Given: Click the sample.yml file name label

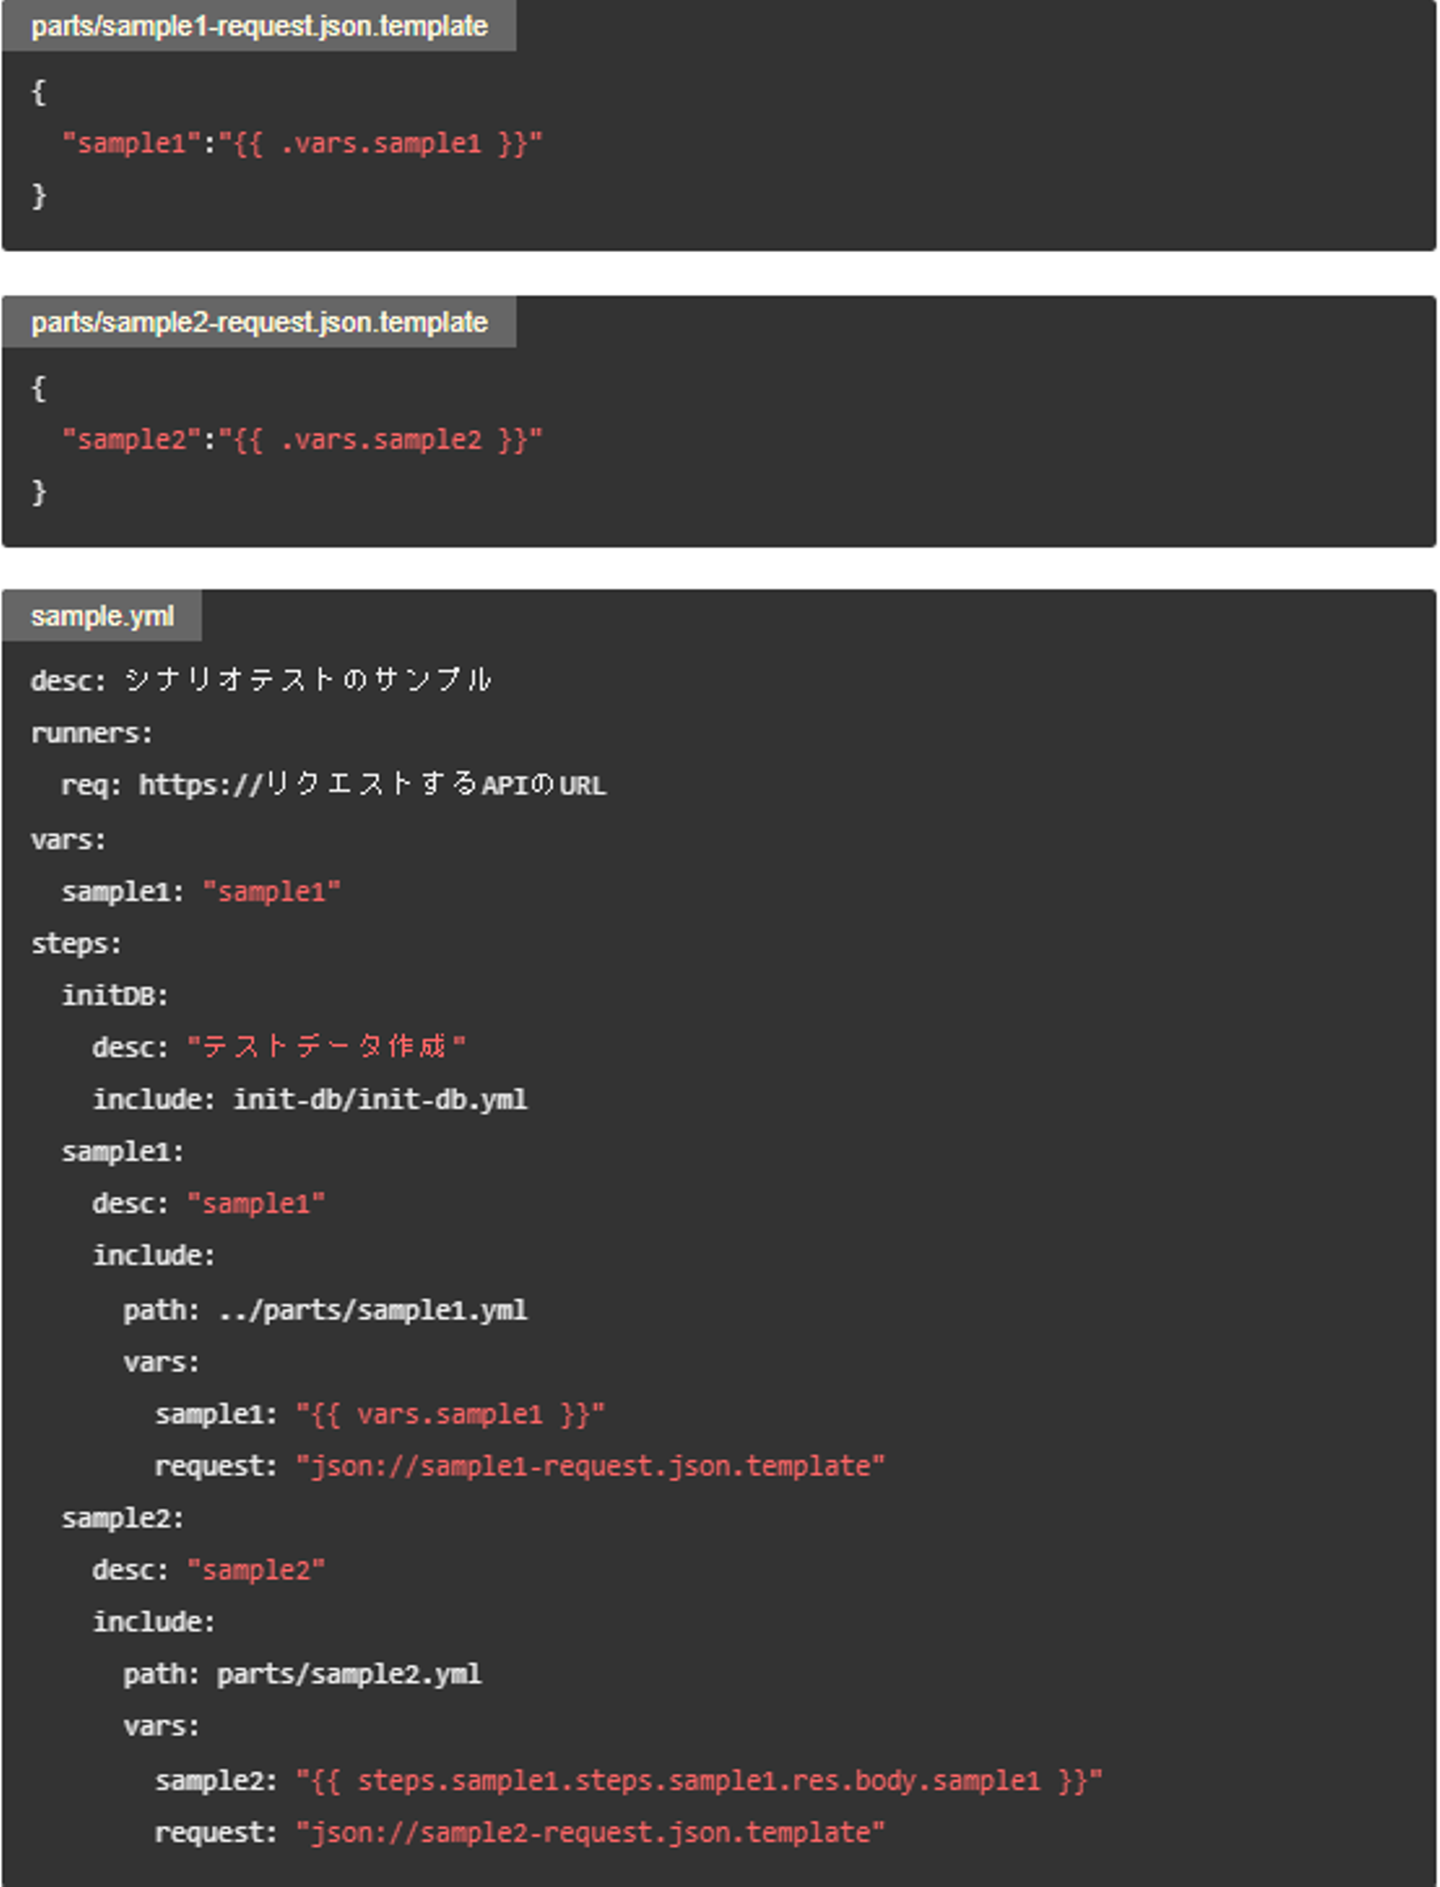Looking at the screenshot, I should (x=102, y=616).
